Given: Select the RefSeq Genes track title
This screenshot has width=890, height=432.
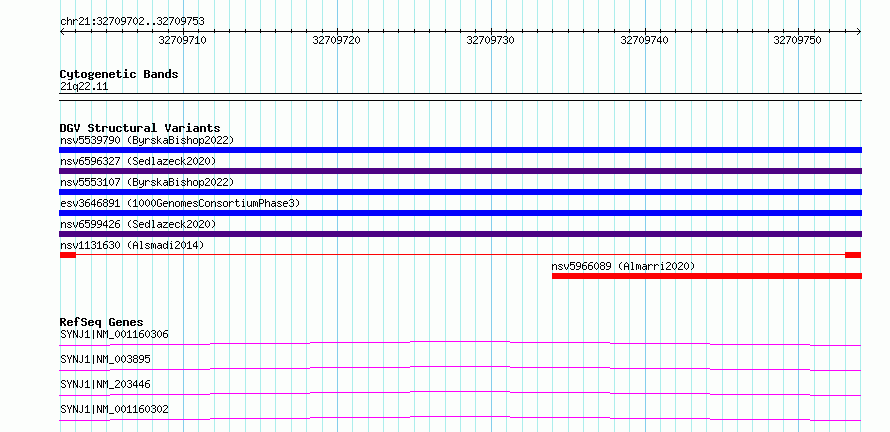Looking at the screenshot, I should pos(102,322).
